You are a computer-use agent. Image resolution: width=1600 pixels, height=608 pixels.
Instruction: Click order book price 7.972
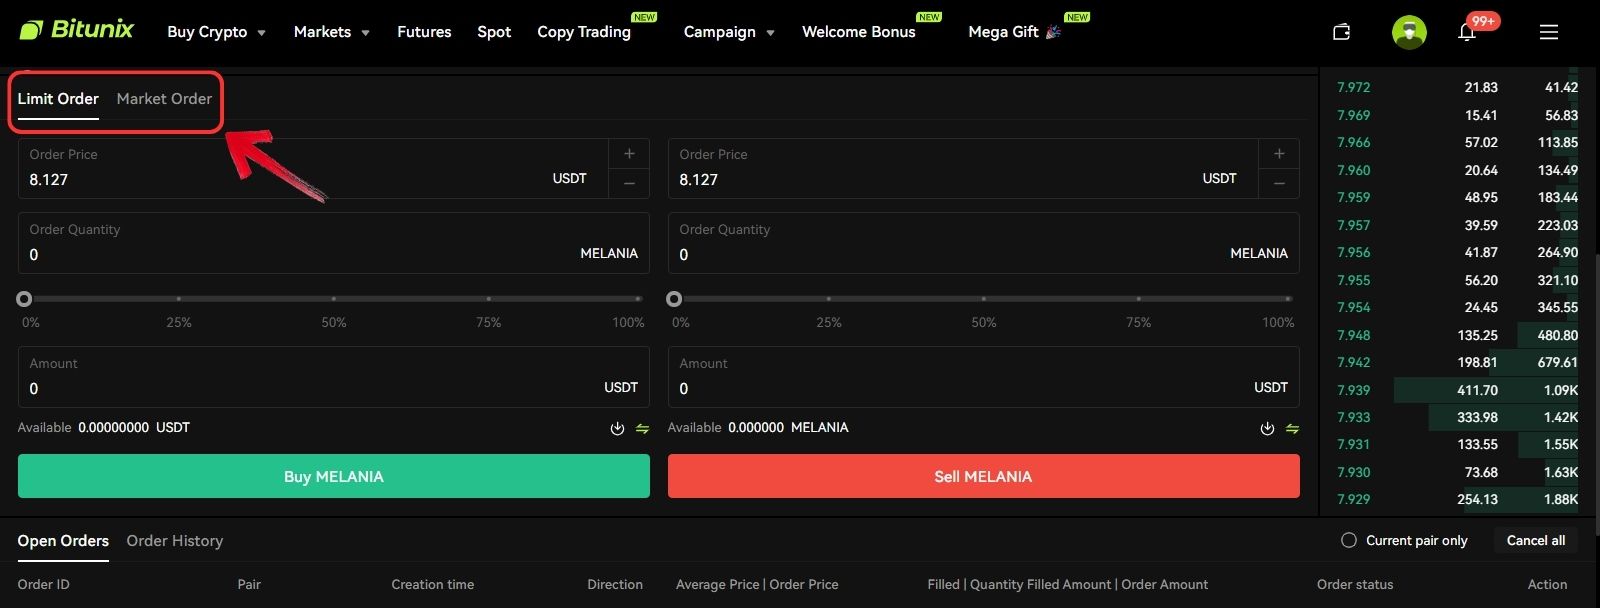1353,88
